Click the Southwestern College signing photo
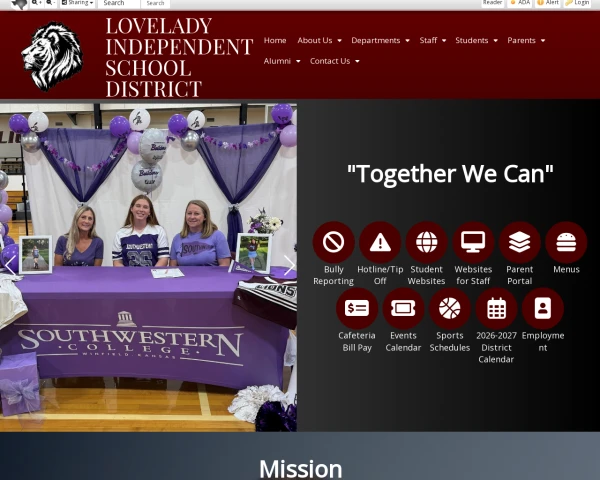600x480 pixels. pyautogui.click(x=148, y=267)
